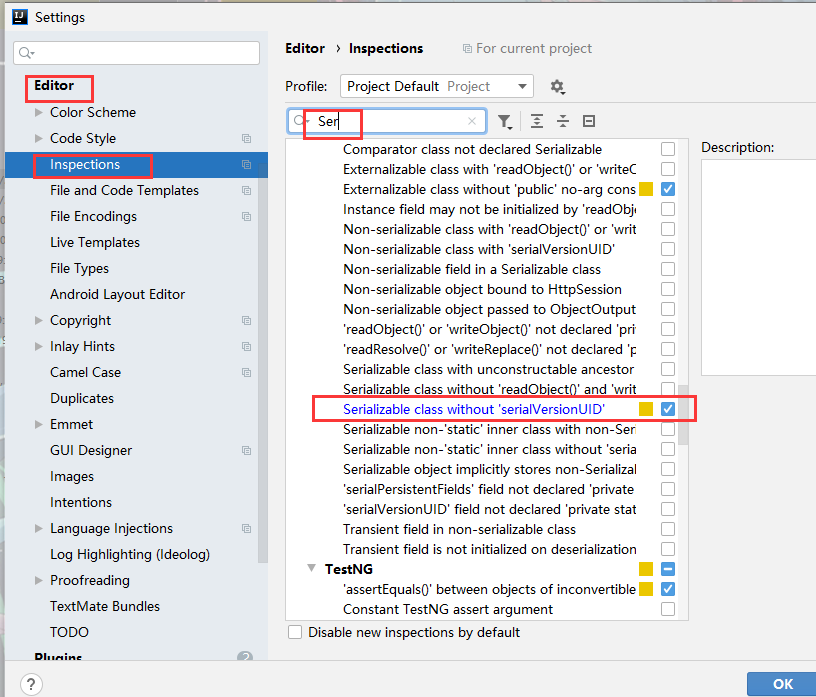Click the project-level icon beside Inlay Hints
816x697 pixels.
click(247, 347)
